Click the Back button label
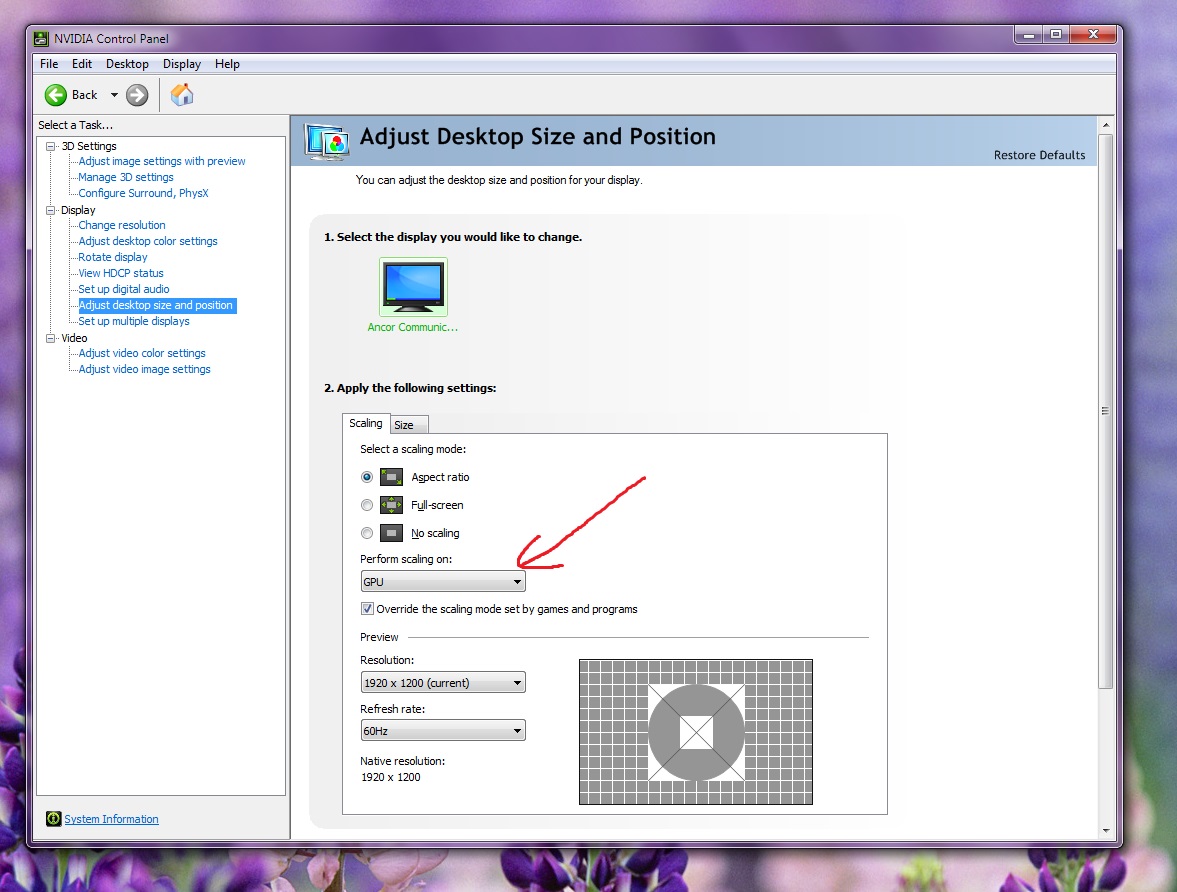Screen dimensions: 1177x892 tap(85, 95)
